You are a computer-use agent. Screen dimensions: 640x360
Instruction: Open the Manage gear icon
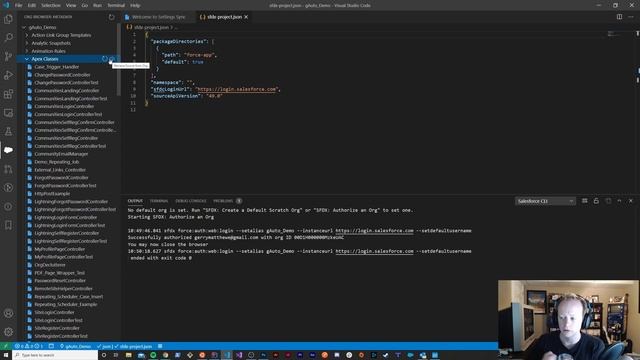(x=8, y=332)
